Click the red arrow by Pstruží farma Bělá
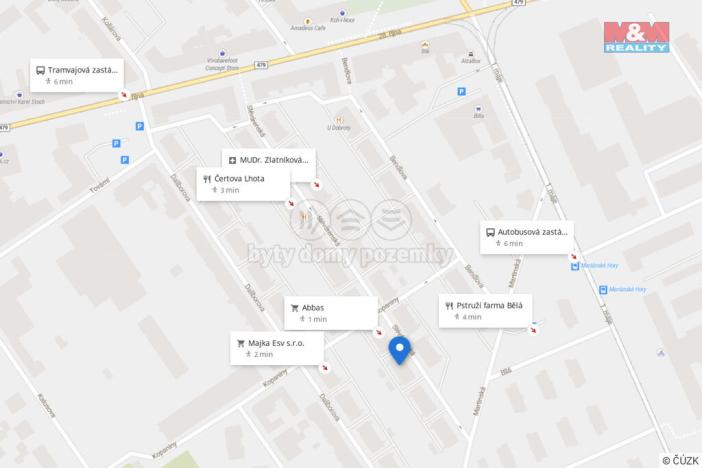The width and height of the screenshot is (702, 468). 533,330
